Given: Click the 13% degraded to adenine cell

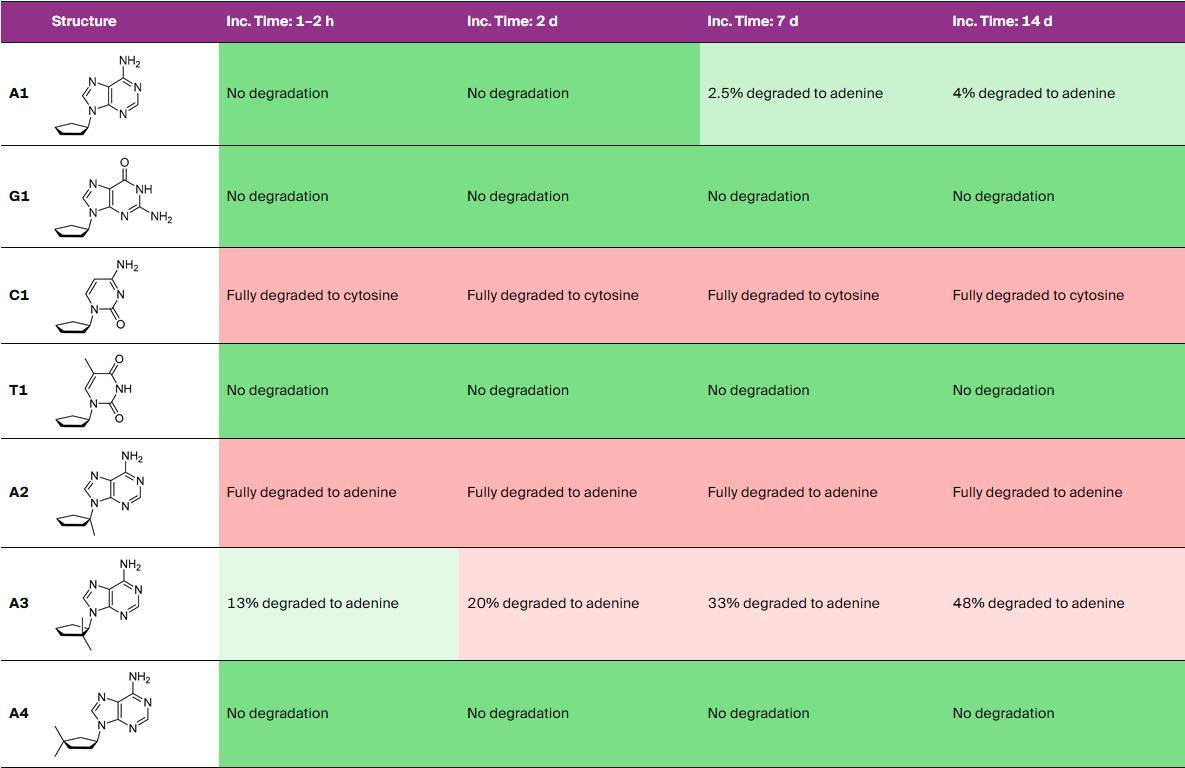Looking at the screenshot, I should click(x=312, y=603).
